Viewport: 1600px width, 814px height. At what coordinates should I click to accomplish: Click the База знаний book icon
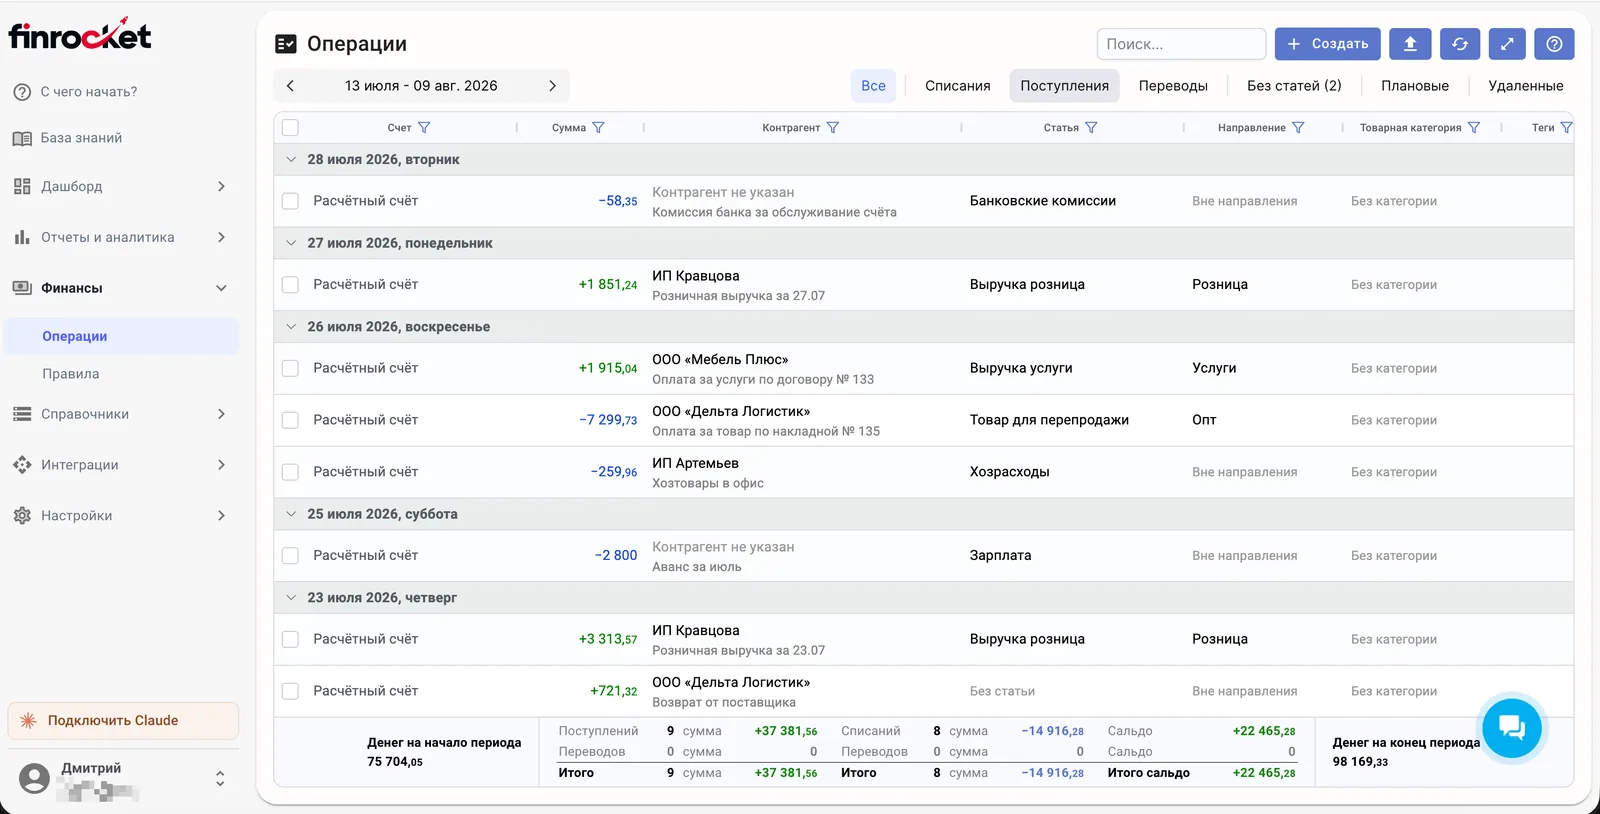[x=22, y=138]
